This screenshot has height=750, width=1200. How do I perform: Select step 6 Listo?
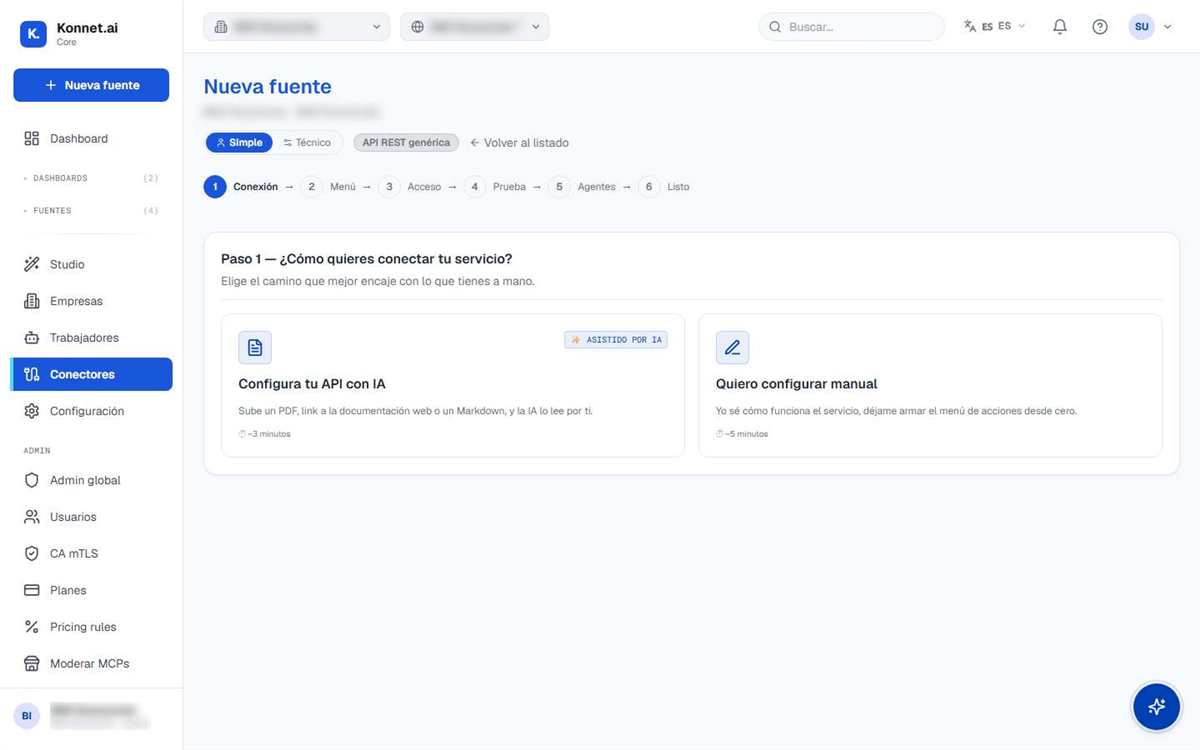pyautogui.click(x=664, y=187)
